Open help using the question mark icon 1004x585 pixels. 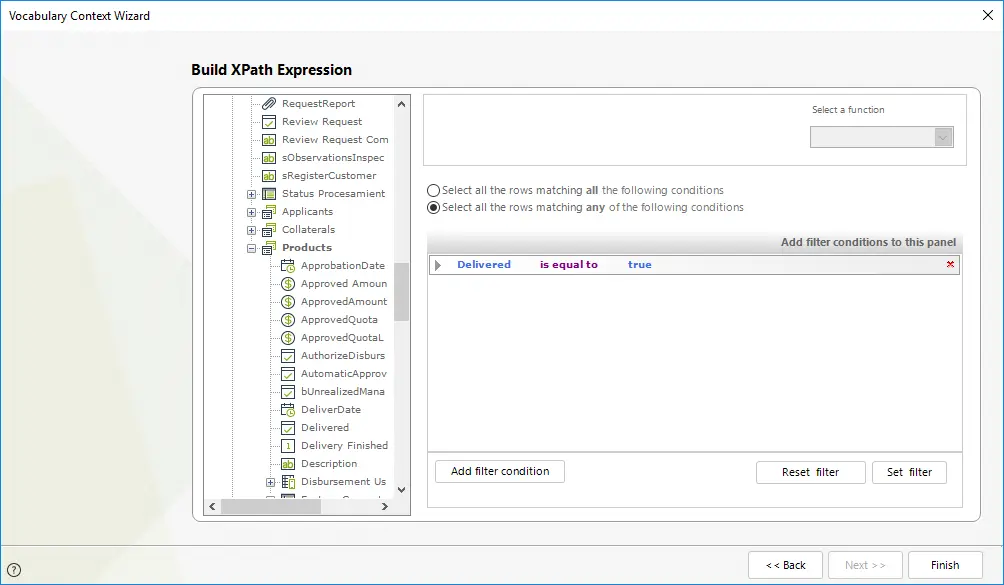tap(13, 570)
